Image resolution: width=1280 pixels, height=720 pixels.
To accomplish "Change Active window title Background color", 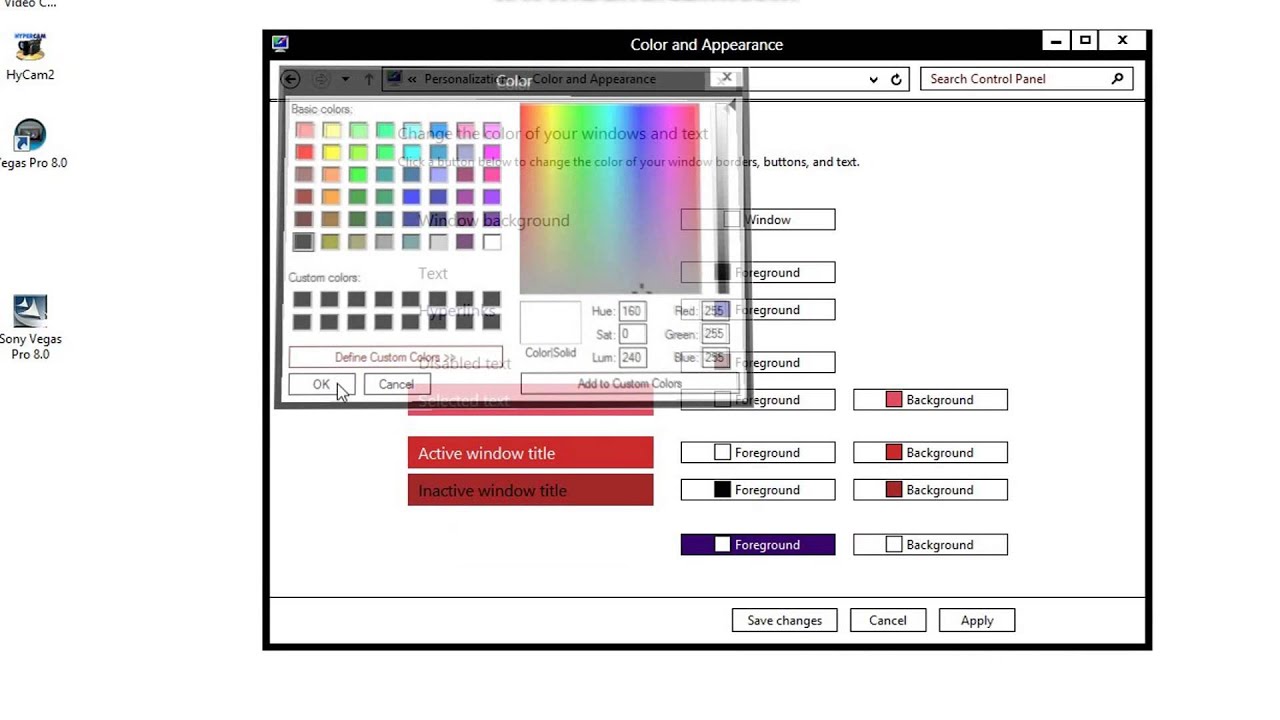I will (930, 453).
